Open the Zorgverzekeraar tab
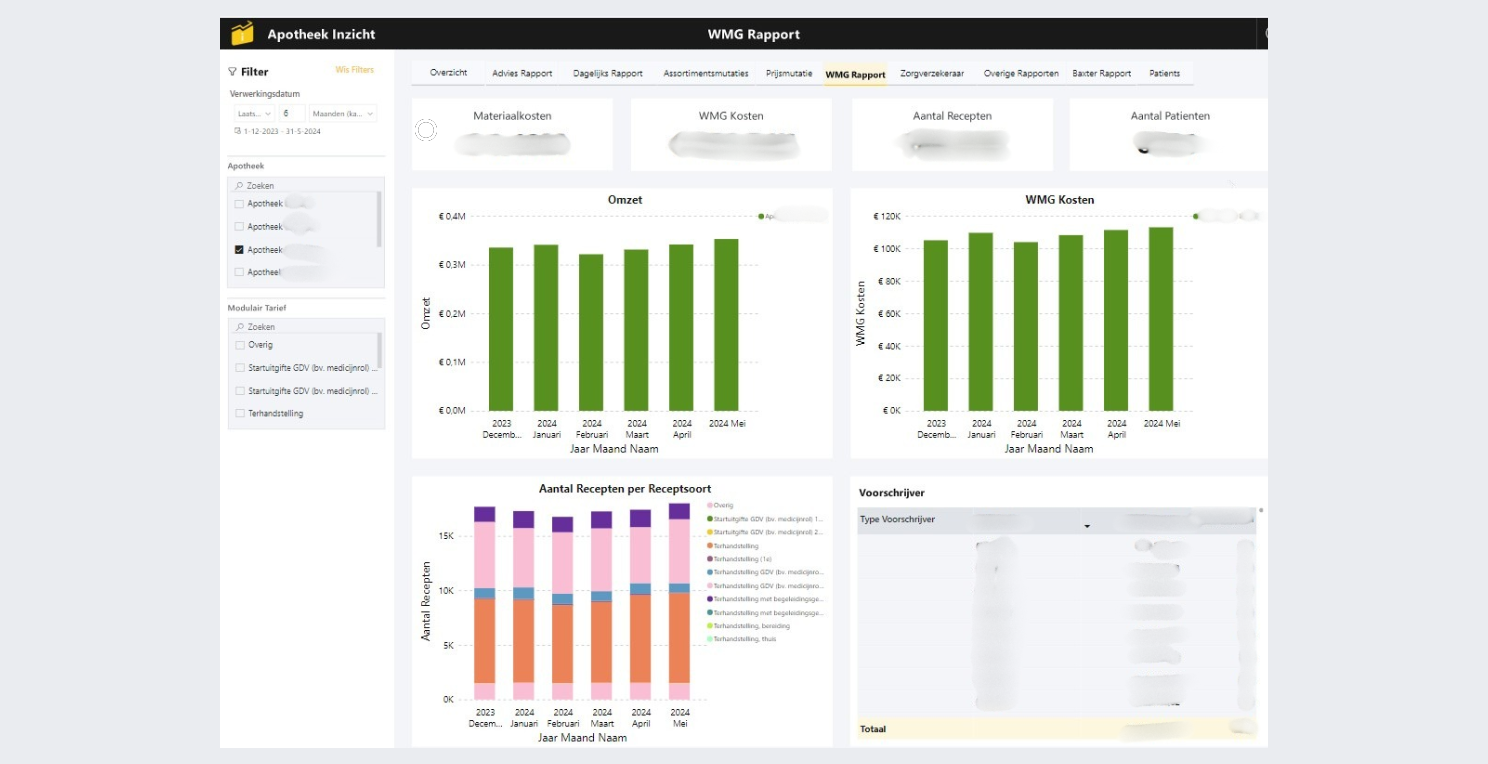This screenshot has width=1488, height=764. point(931,73)
